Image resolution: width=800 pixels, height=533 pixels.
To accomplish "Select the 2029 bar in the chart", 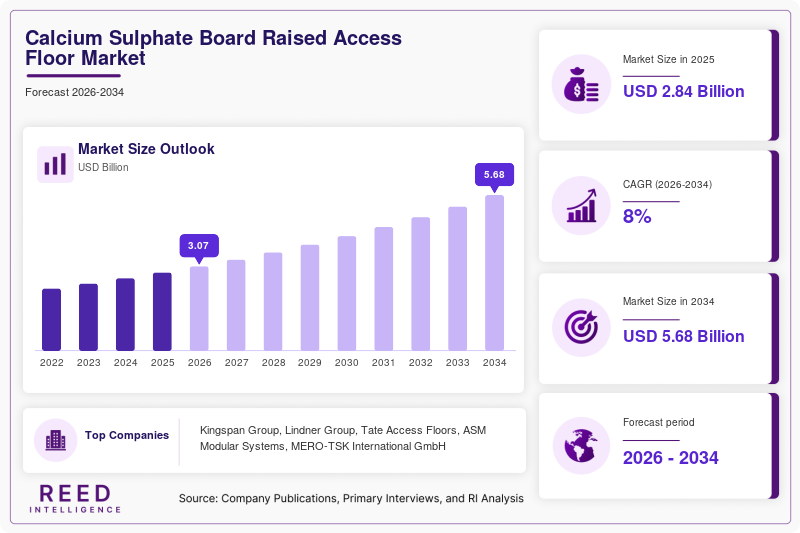I will 310,298.
